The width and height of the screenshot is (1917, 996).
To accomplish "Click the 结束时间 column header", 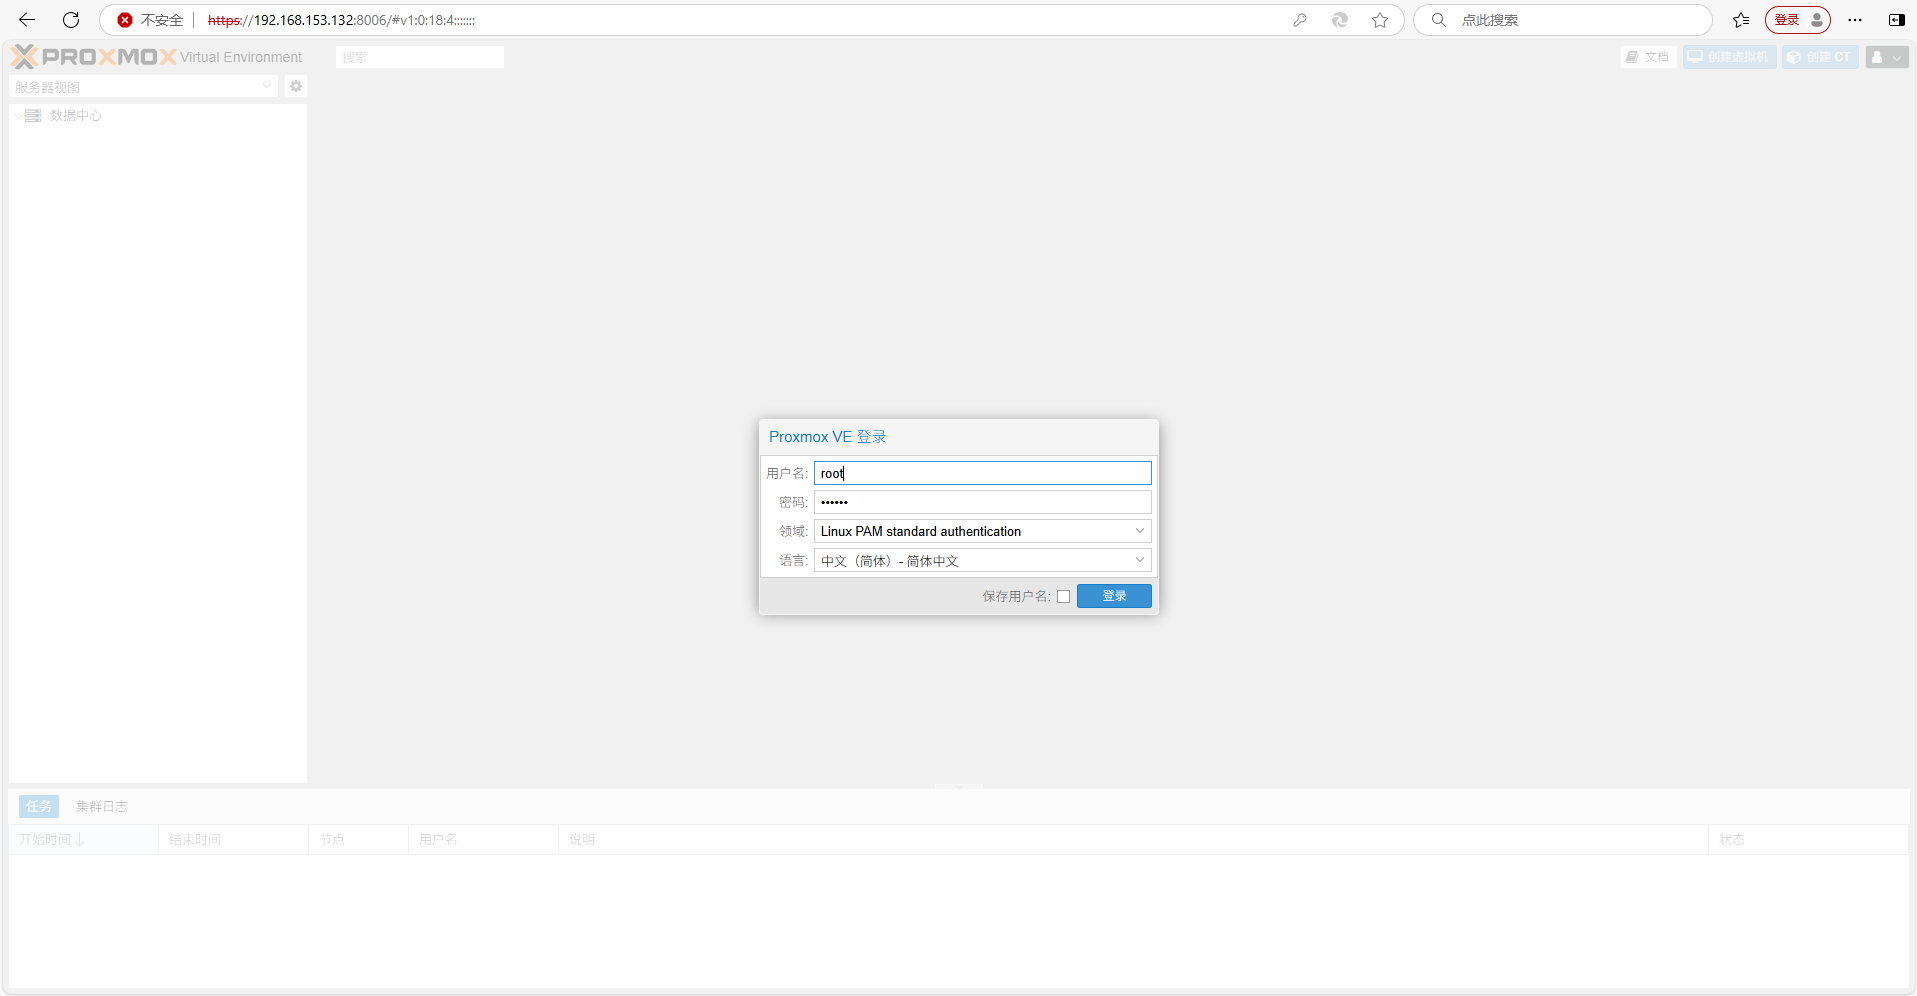I will (233, 839).
